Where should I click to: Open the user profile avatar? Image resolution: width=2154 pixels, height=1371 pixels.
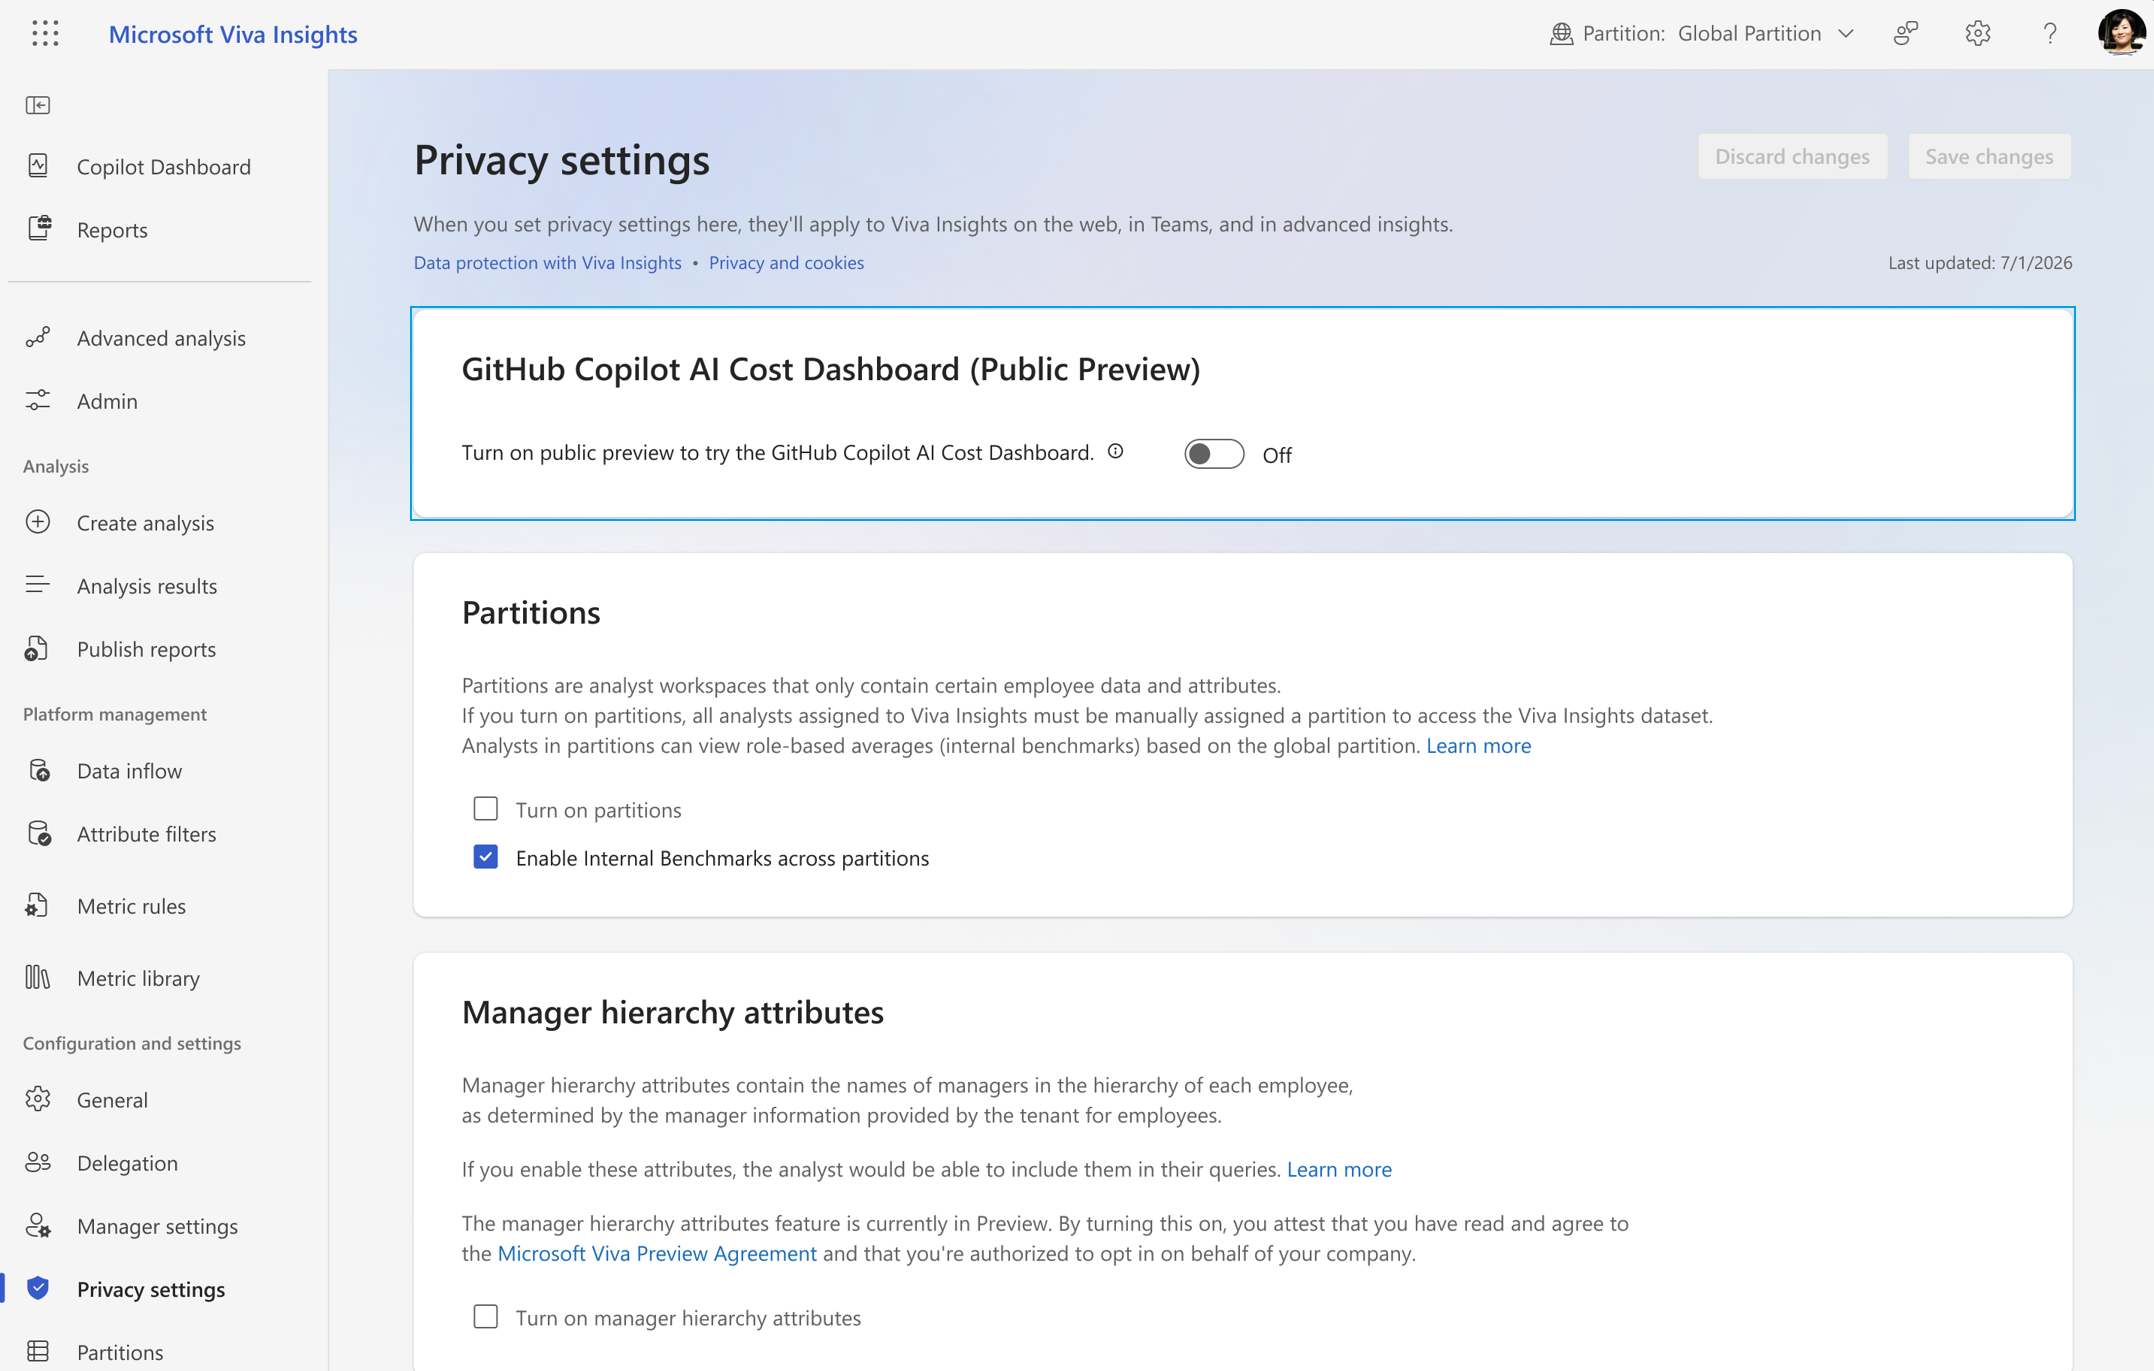tap(2121, 33)
